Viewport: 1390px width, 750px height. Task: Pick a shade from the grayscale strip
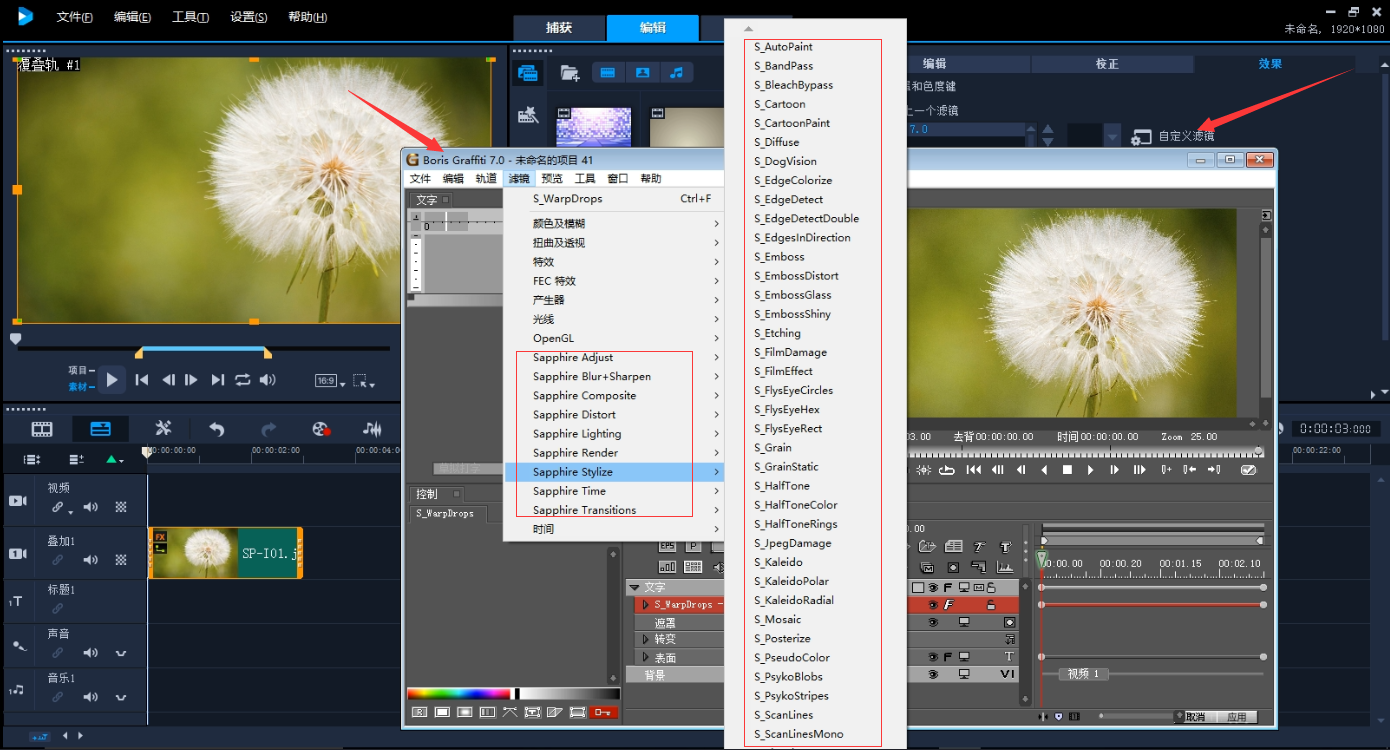[569, 693]
